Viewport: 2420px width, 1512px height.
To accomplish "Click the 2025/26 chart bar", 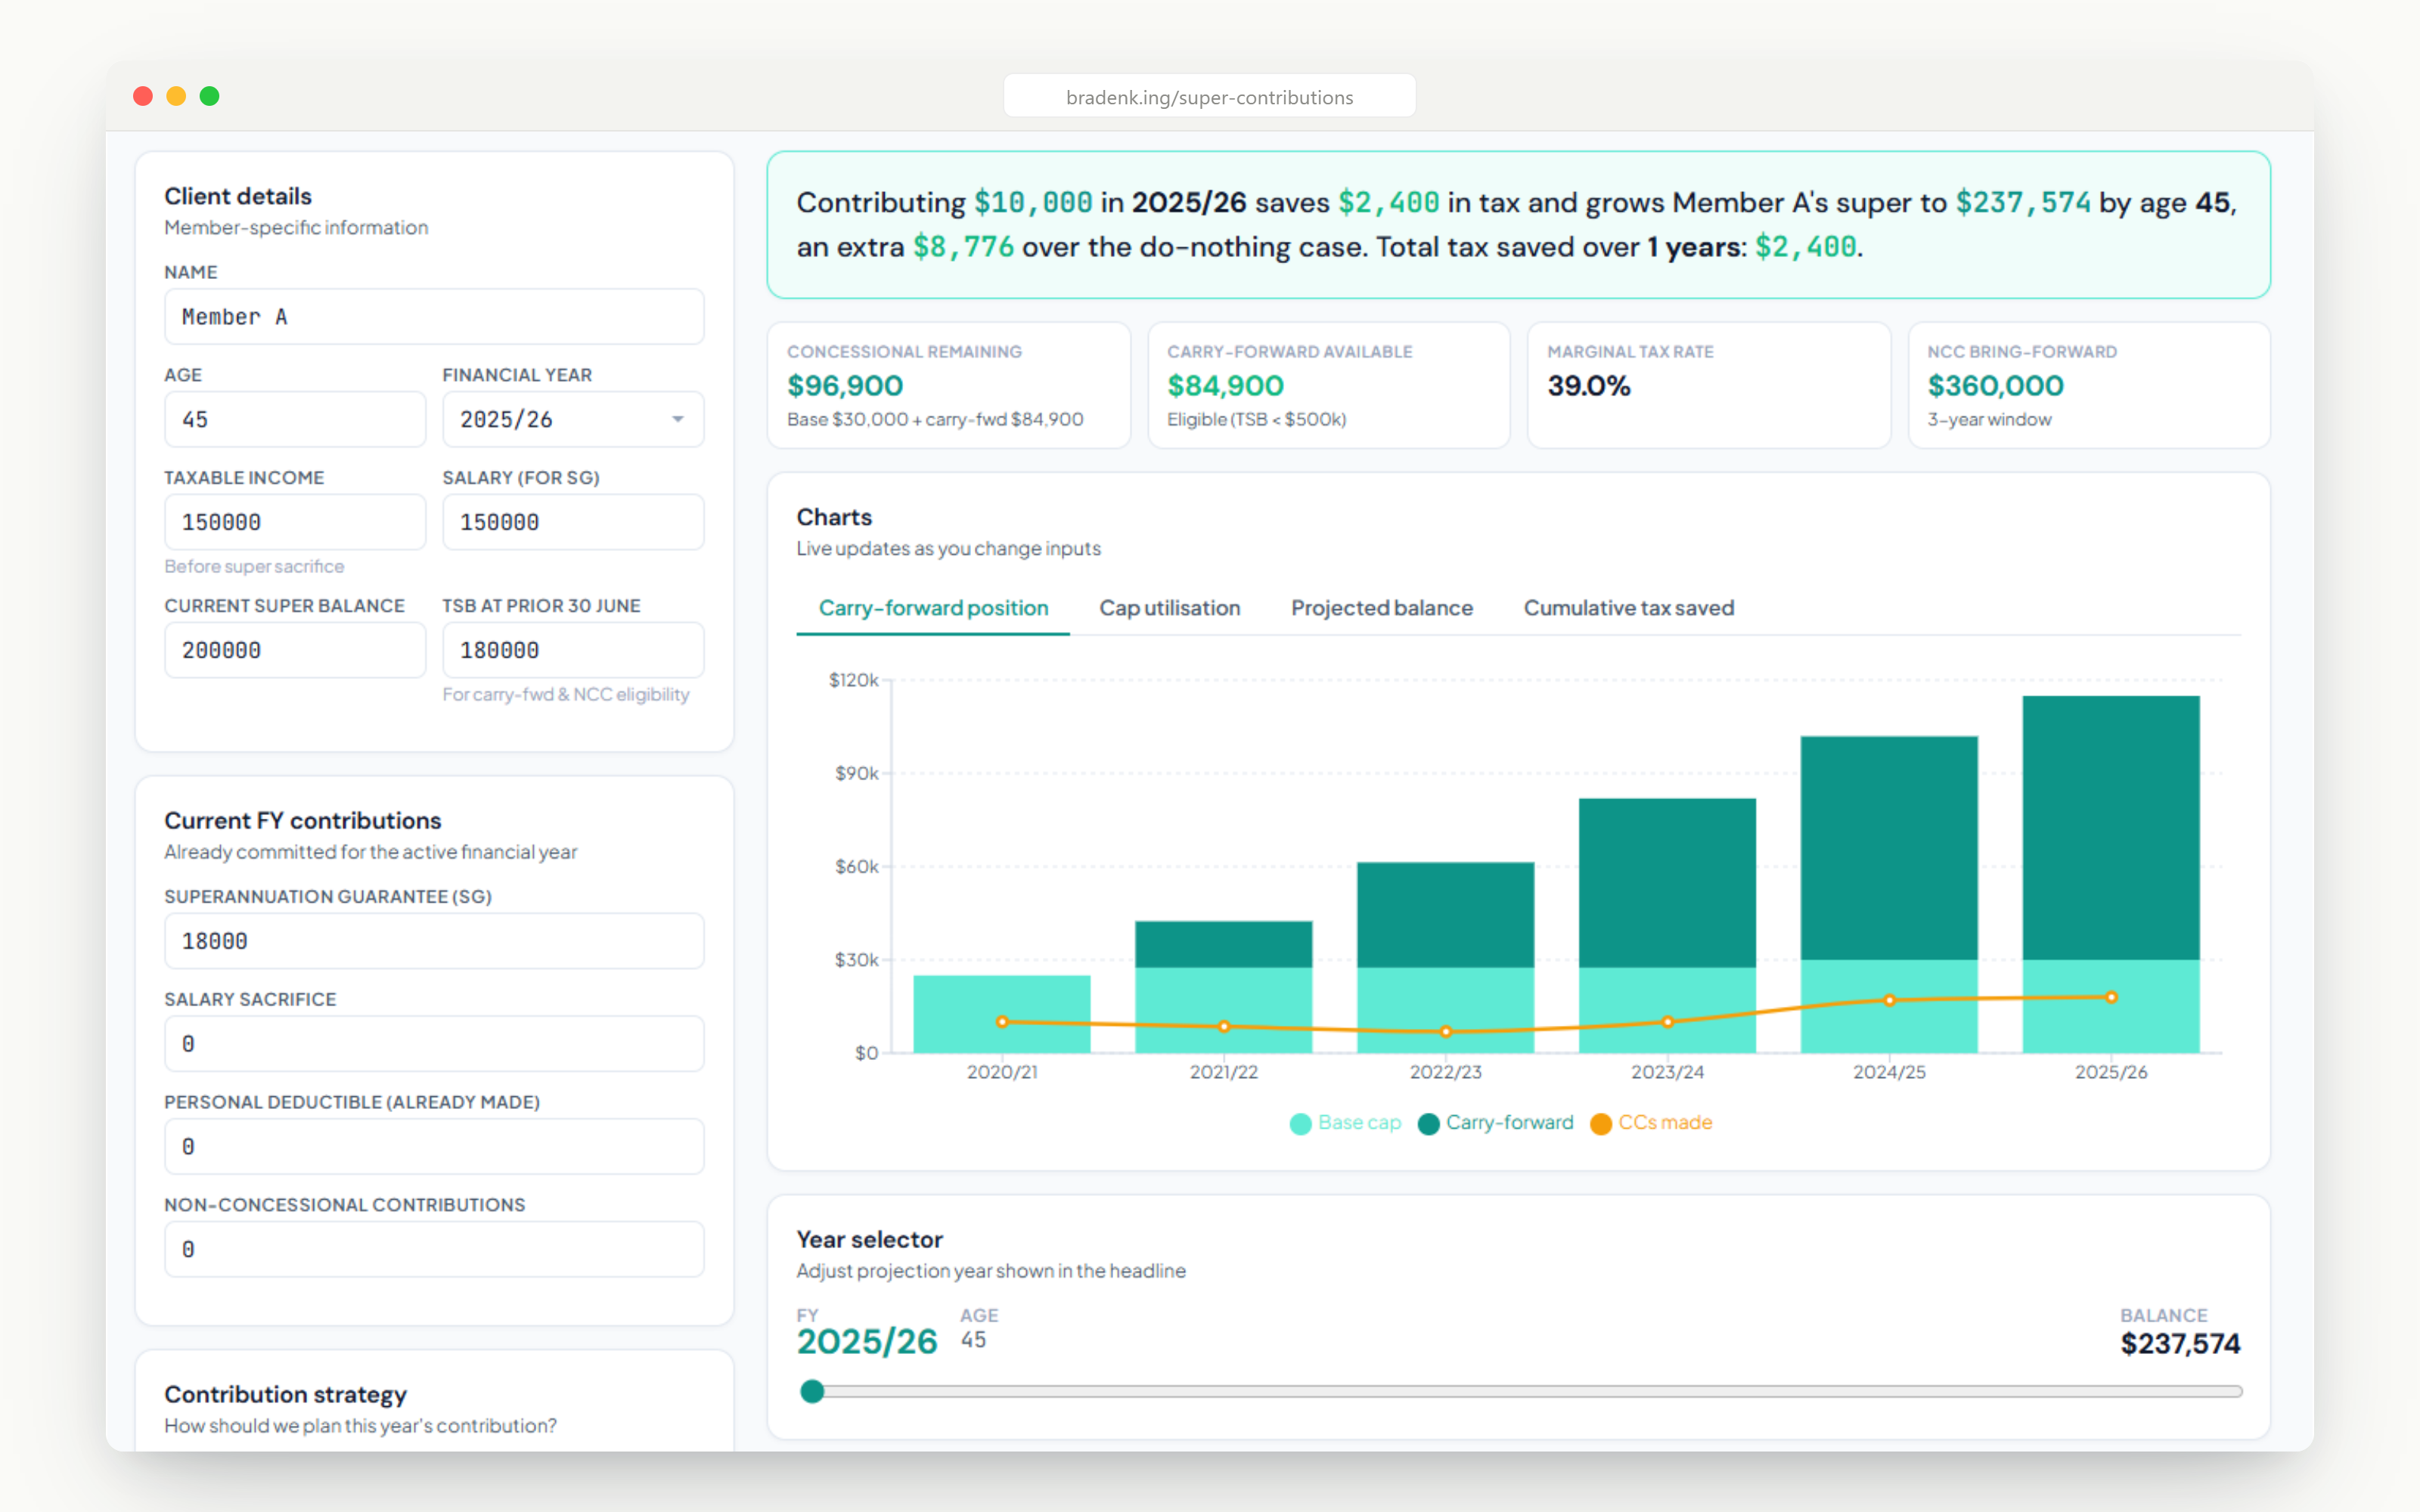I will click(2111, 874).
